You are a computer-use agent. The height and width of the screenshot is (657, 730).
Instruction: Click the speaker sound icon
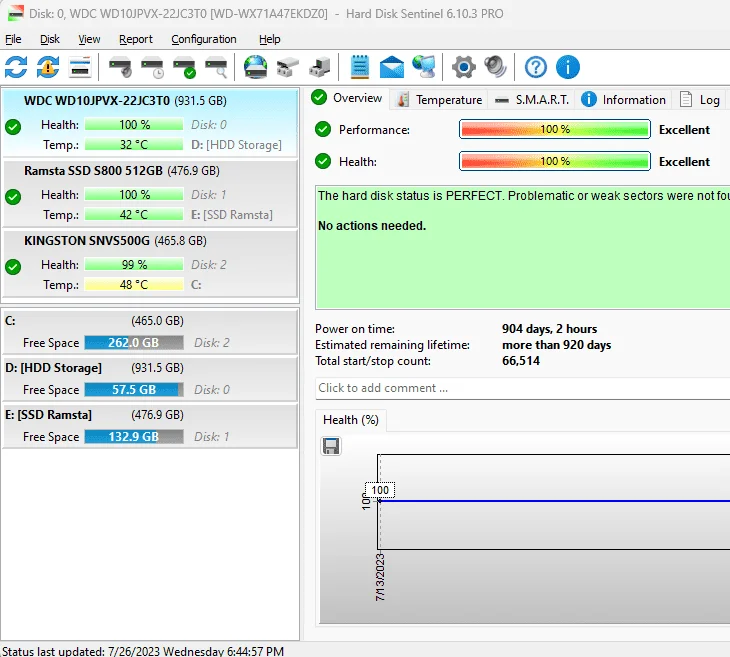click(x=495, y=67)
